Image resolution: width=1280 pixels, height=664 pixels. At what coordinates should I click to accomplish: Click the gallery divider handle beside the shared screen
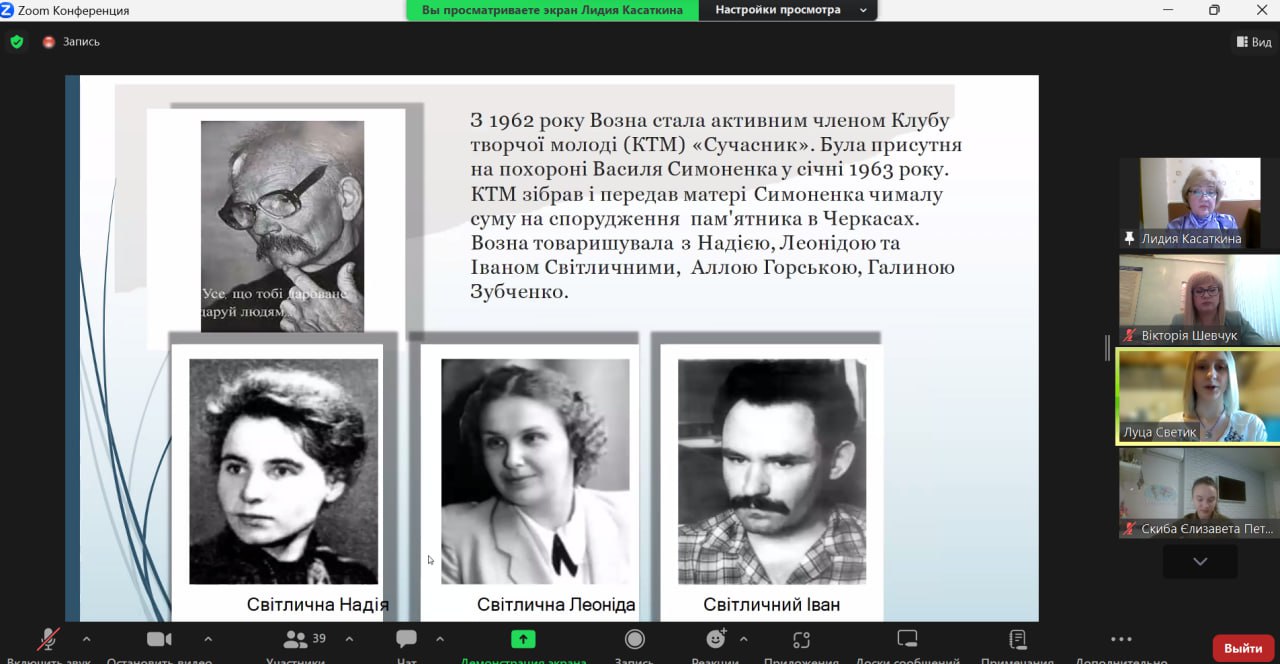[1107, 348]
